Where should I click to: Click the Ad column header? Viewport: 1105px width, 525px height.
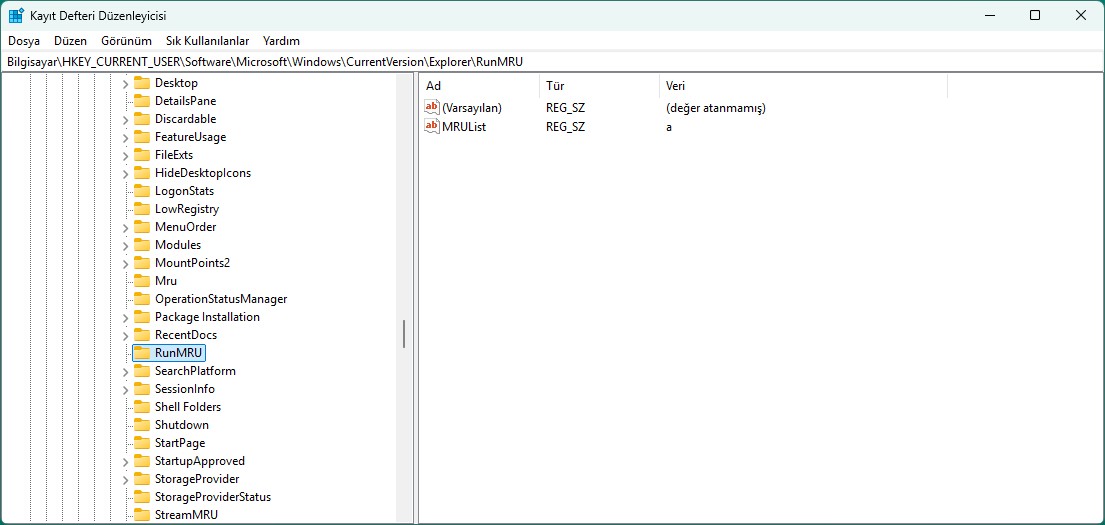(x=480, y=86)
